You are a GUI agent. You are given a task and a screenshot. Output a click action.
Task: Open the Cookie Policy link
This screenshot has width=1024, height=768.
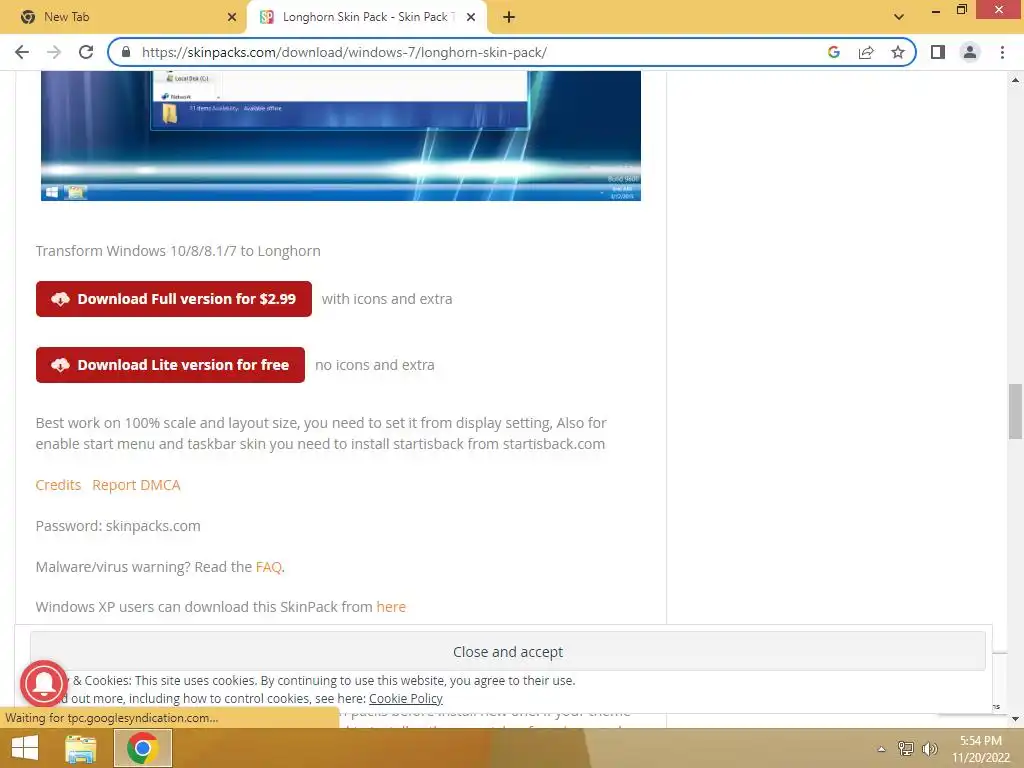point(406,698)
